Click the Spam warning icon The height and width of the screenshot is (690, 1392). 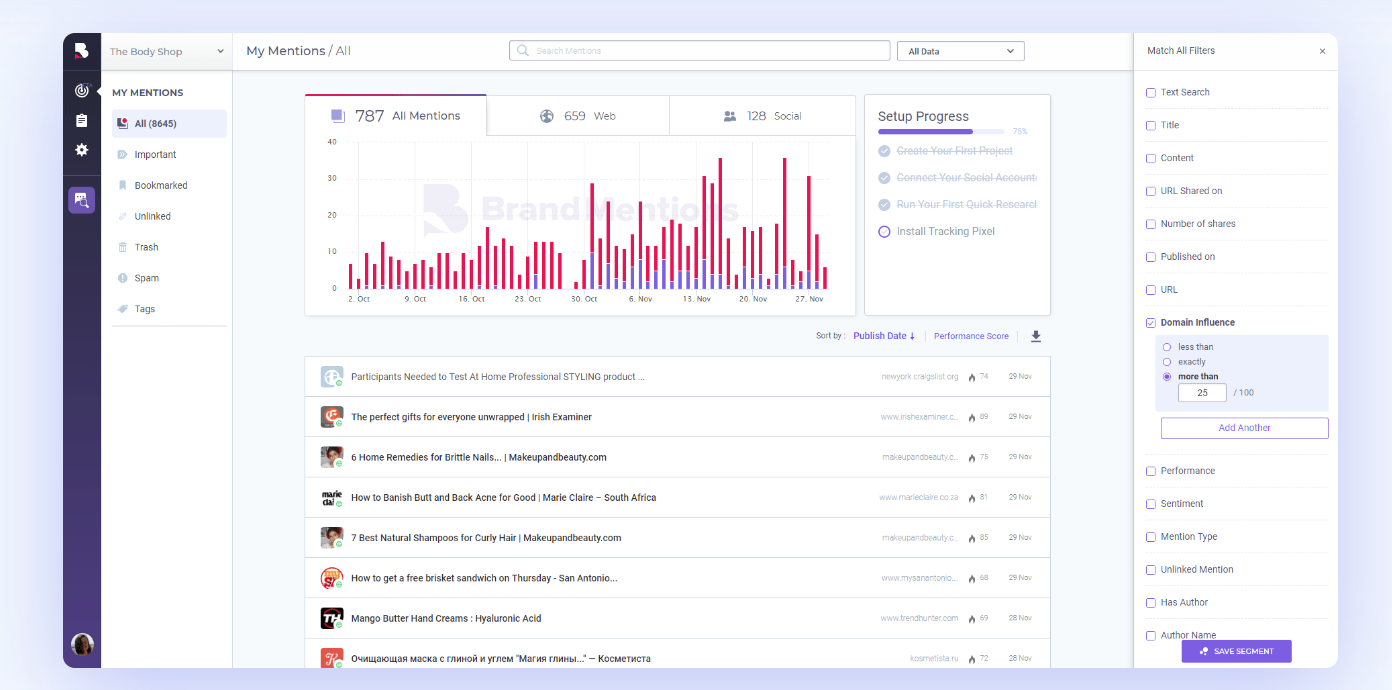(x=122, y=278)
